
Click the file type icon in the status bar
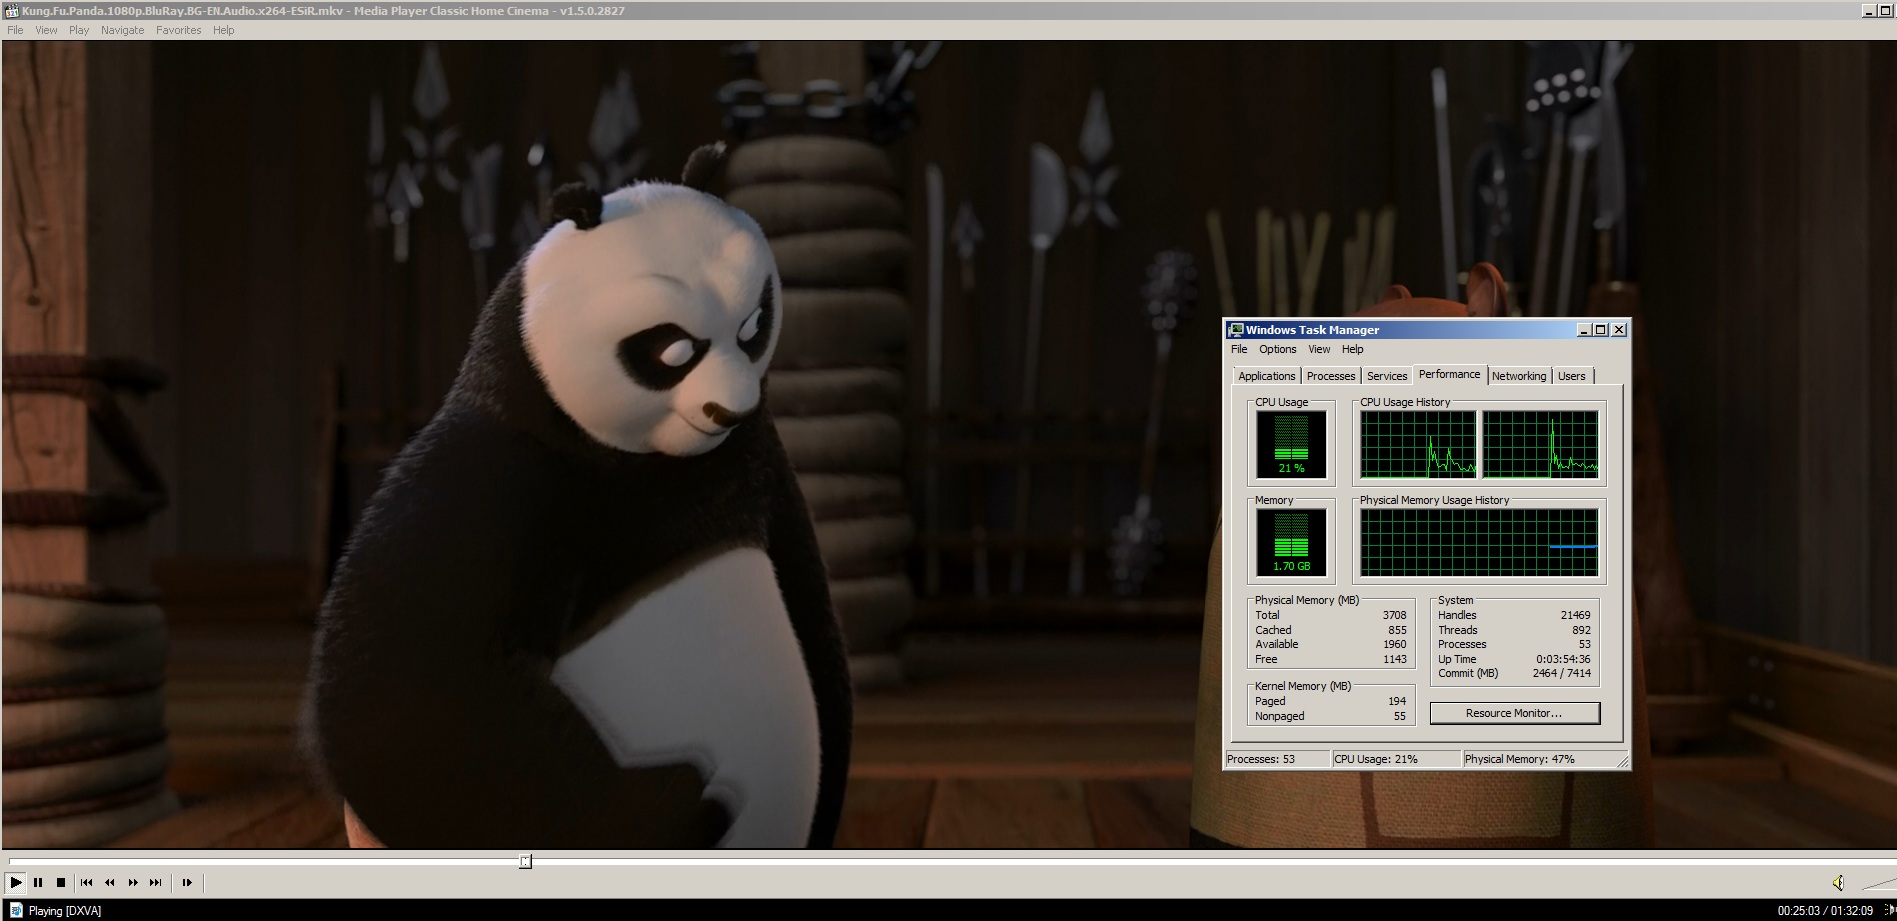tap(16, 910)
